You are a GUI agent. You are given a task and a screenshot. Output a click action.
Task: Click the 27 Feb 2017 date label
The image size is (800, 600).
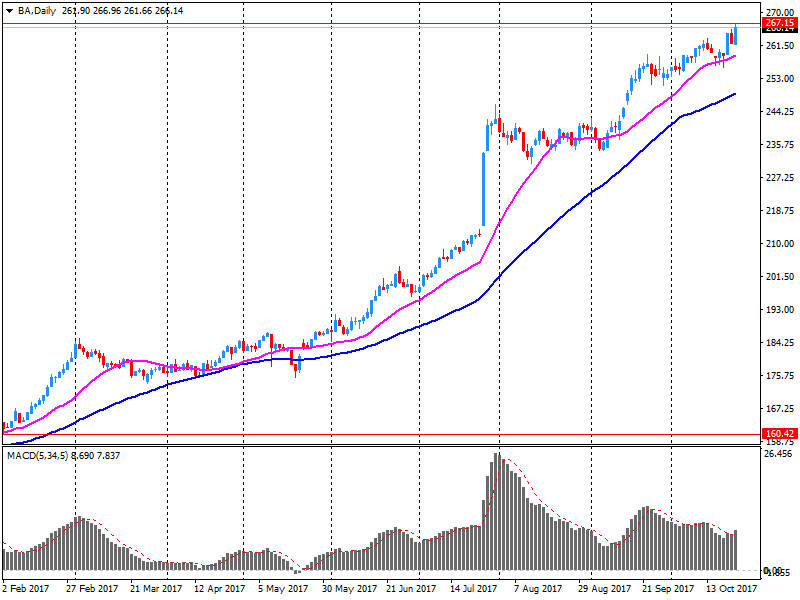click(x=92, y=588)
